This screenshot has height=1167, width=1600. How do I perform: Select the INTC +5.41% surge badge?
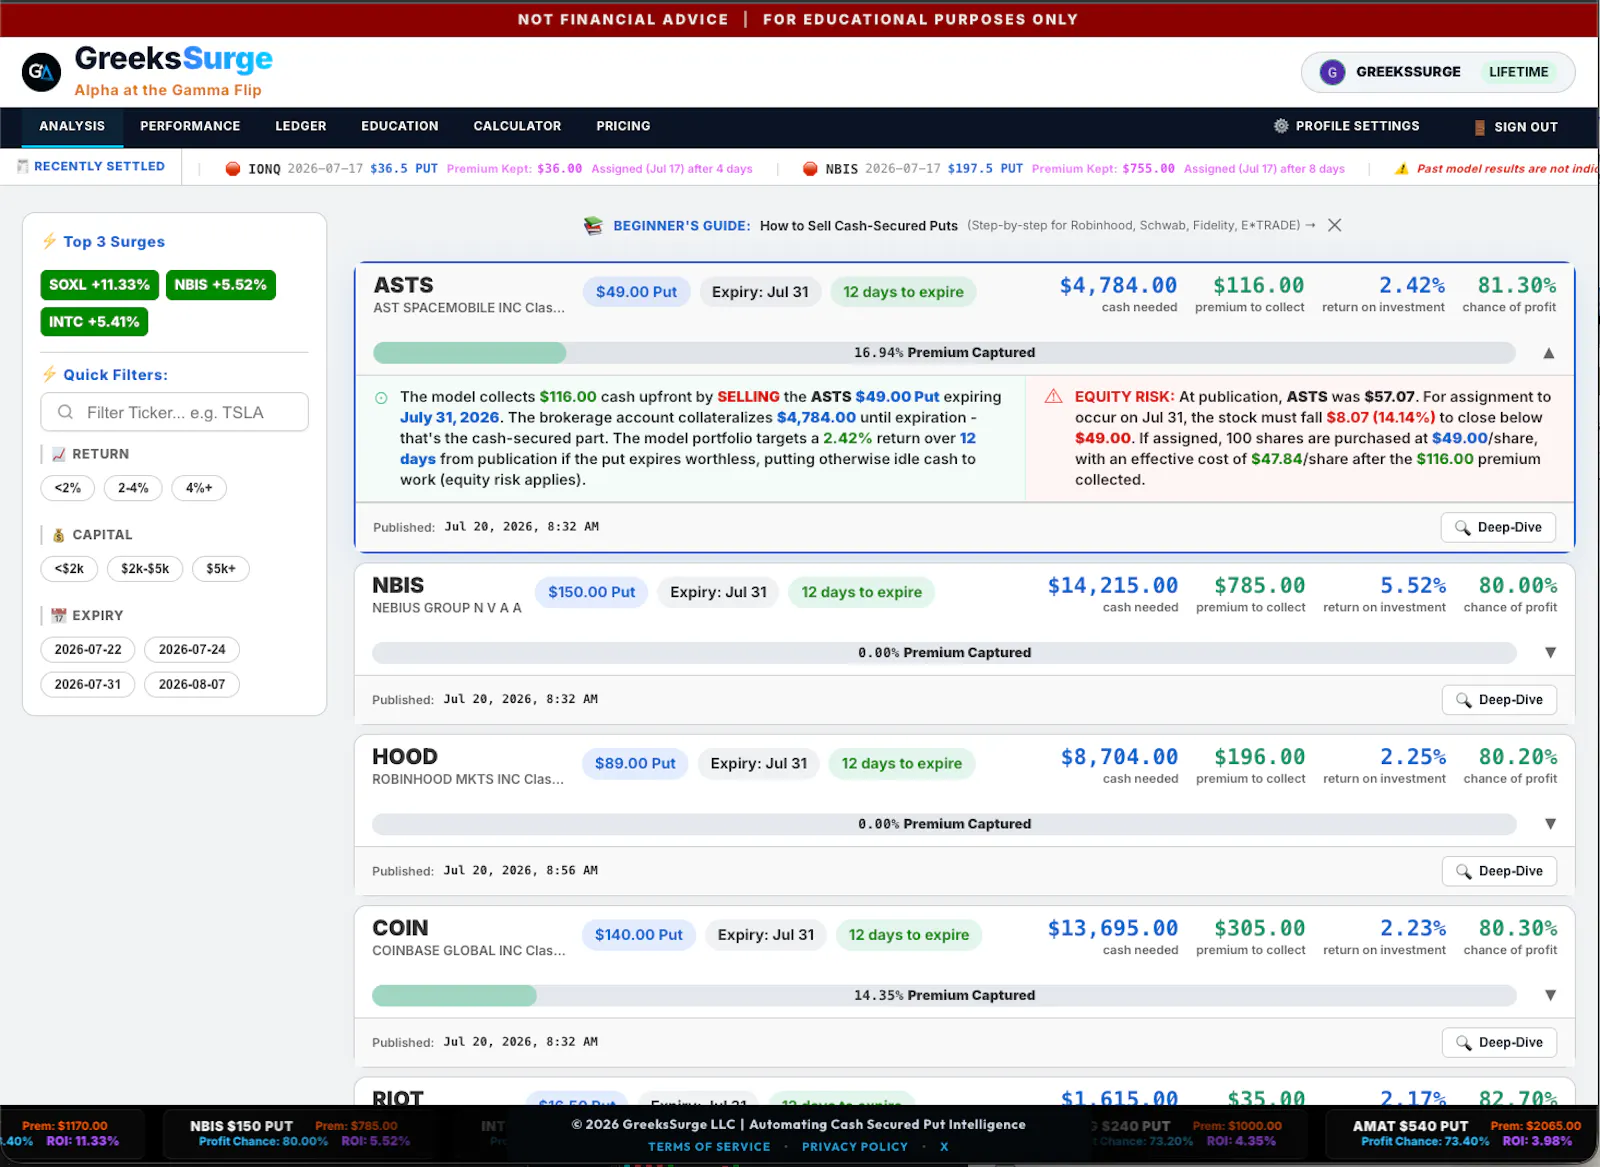click(94, 322)
